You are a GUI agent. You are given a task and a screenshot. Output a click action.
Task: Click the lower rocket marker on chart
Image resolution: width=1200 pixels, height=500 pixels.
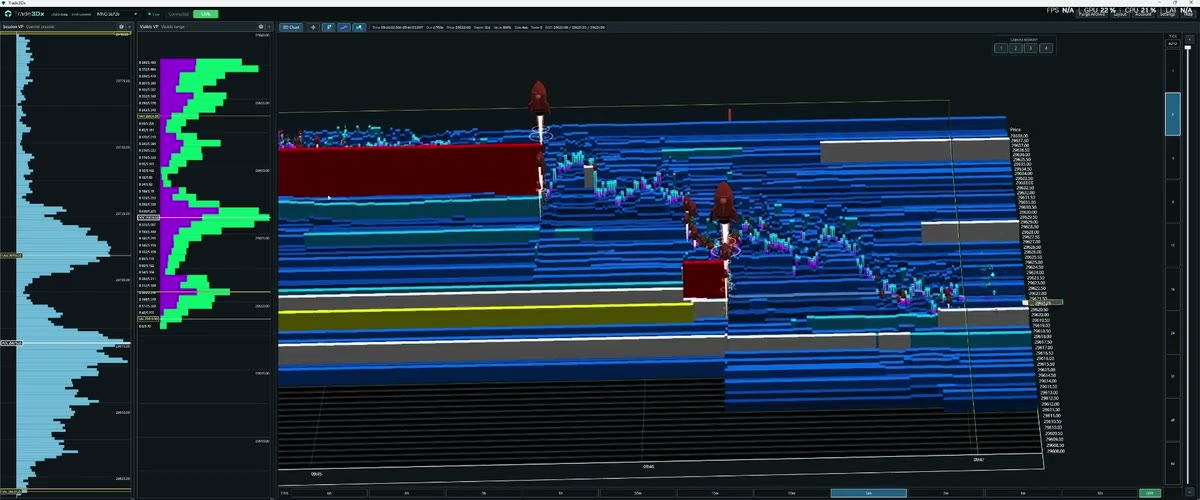click(x=723, y=205)
